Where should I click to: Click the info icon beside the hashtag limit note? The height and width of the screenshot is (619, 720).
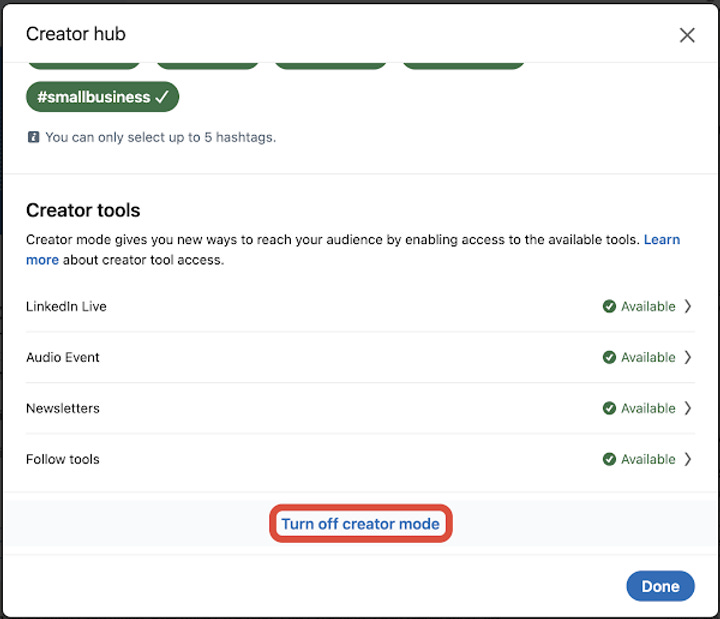[x=33, y=137]
